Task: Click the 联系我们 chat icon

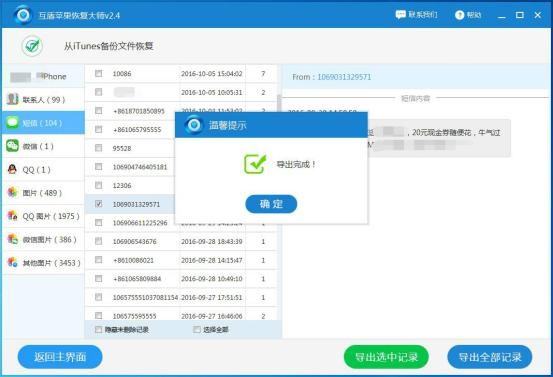Action: click(400, 15)
